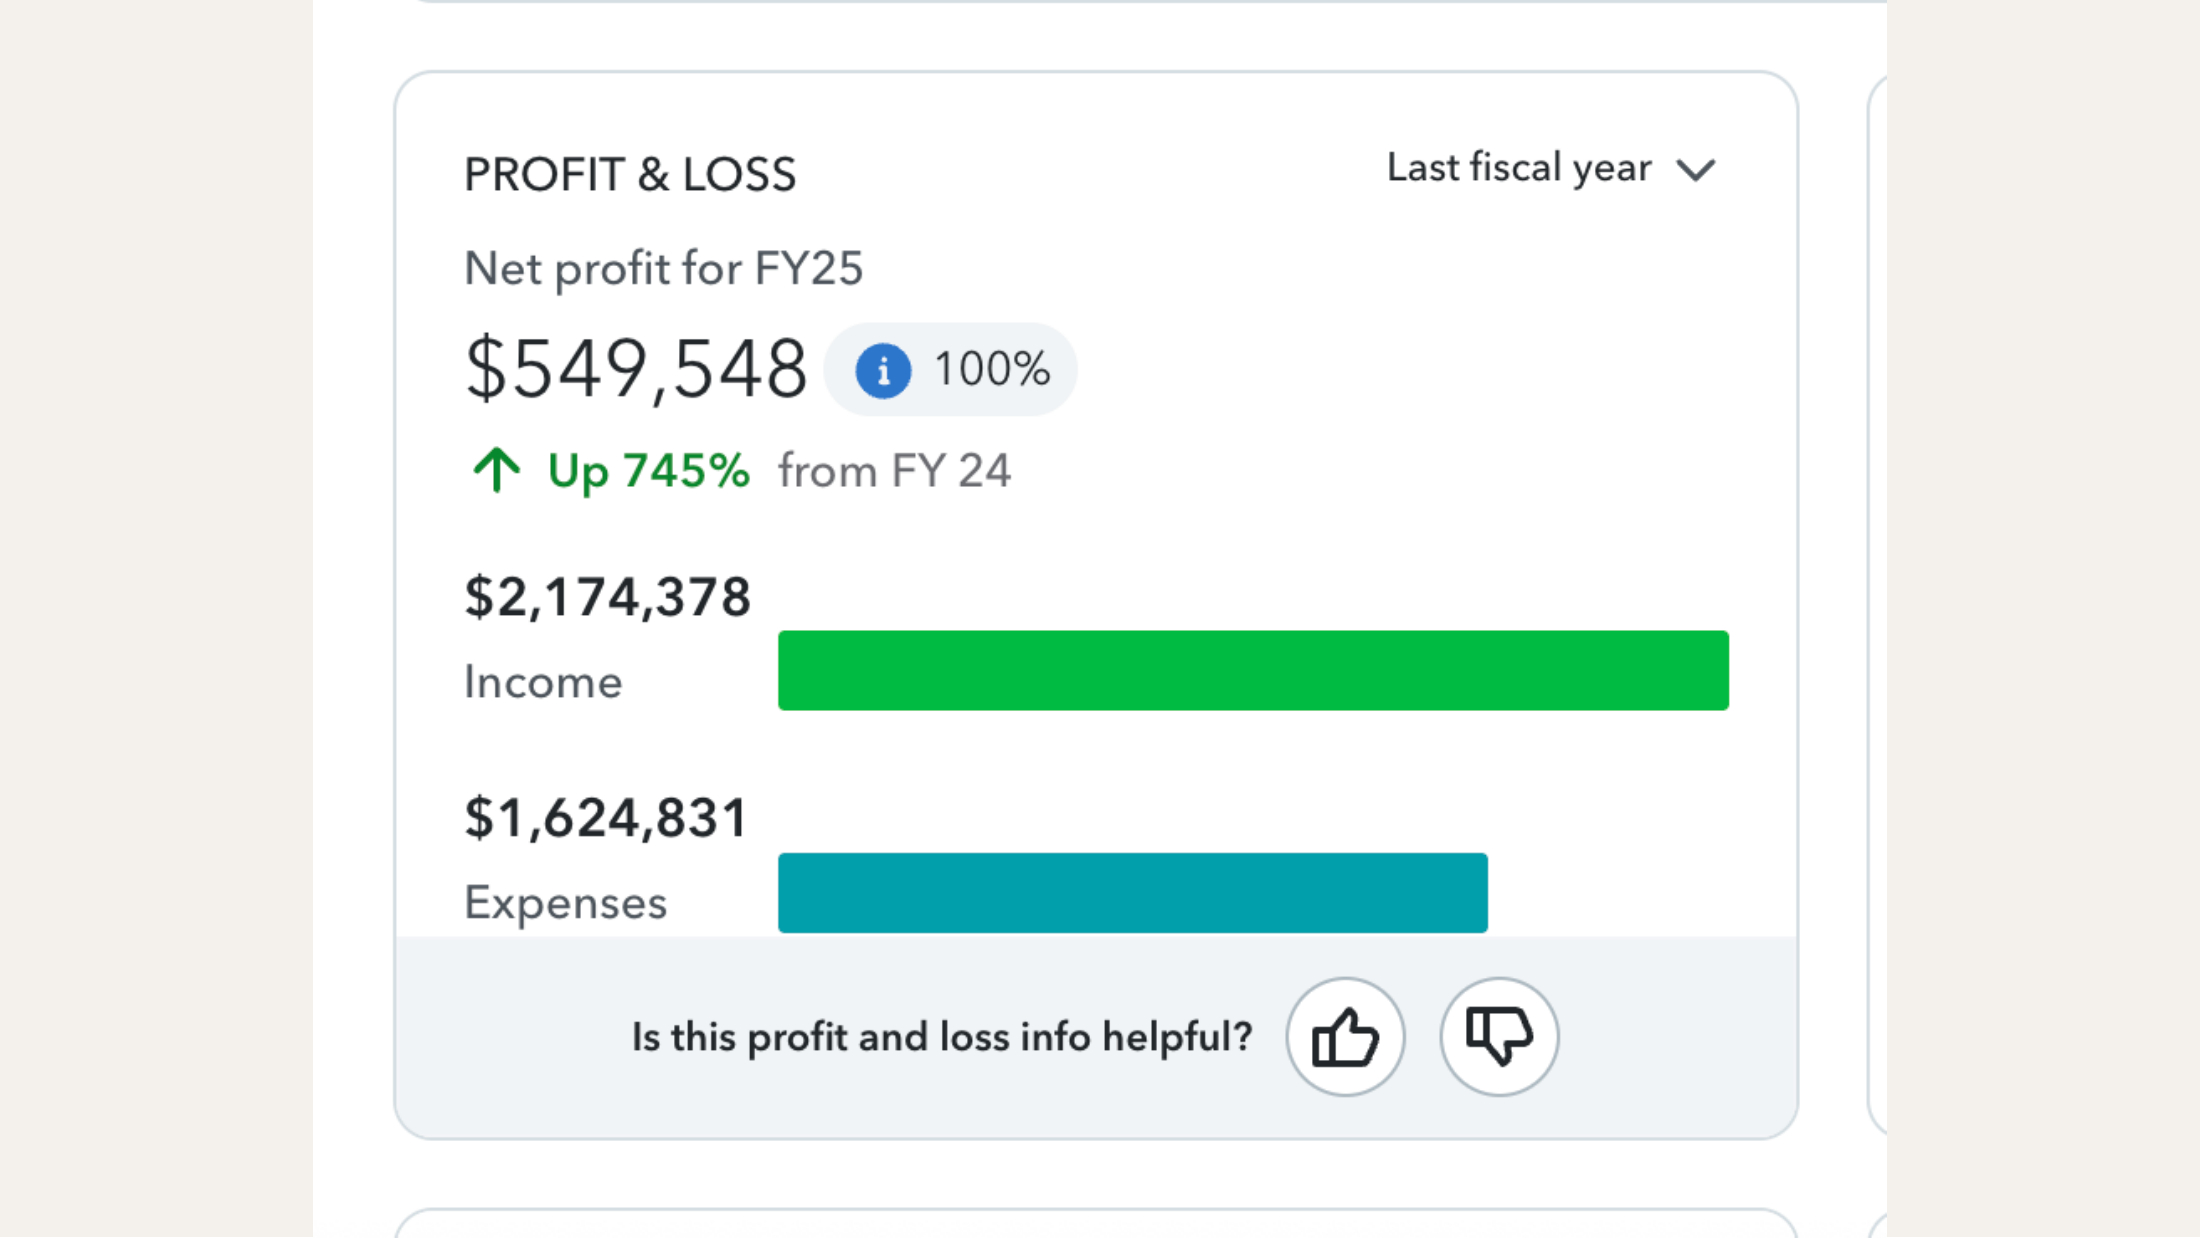2200x1238 pixels.
Task: Click the green up arrow icon
Action: click(496, 470)
